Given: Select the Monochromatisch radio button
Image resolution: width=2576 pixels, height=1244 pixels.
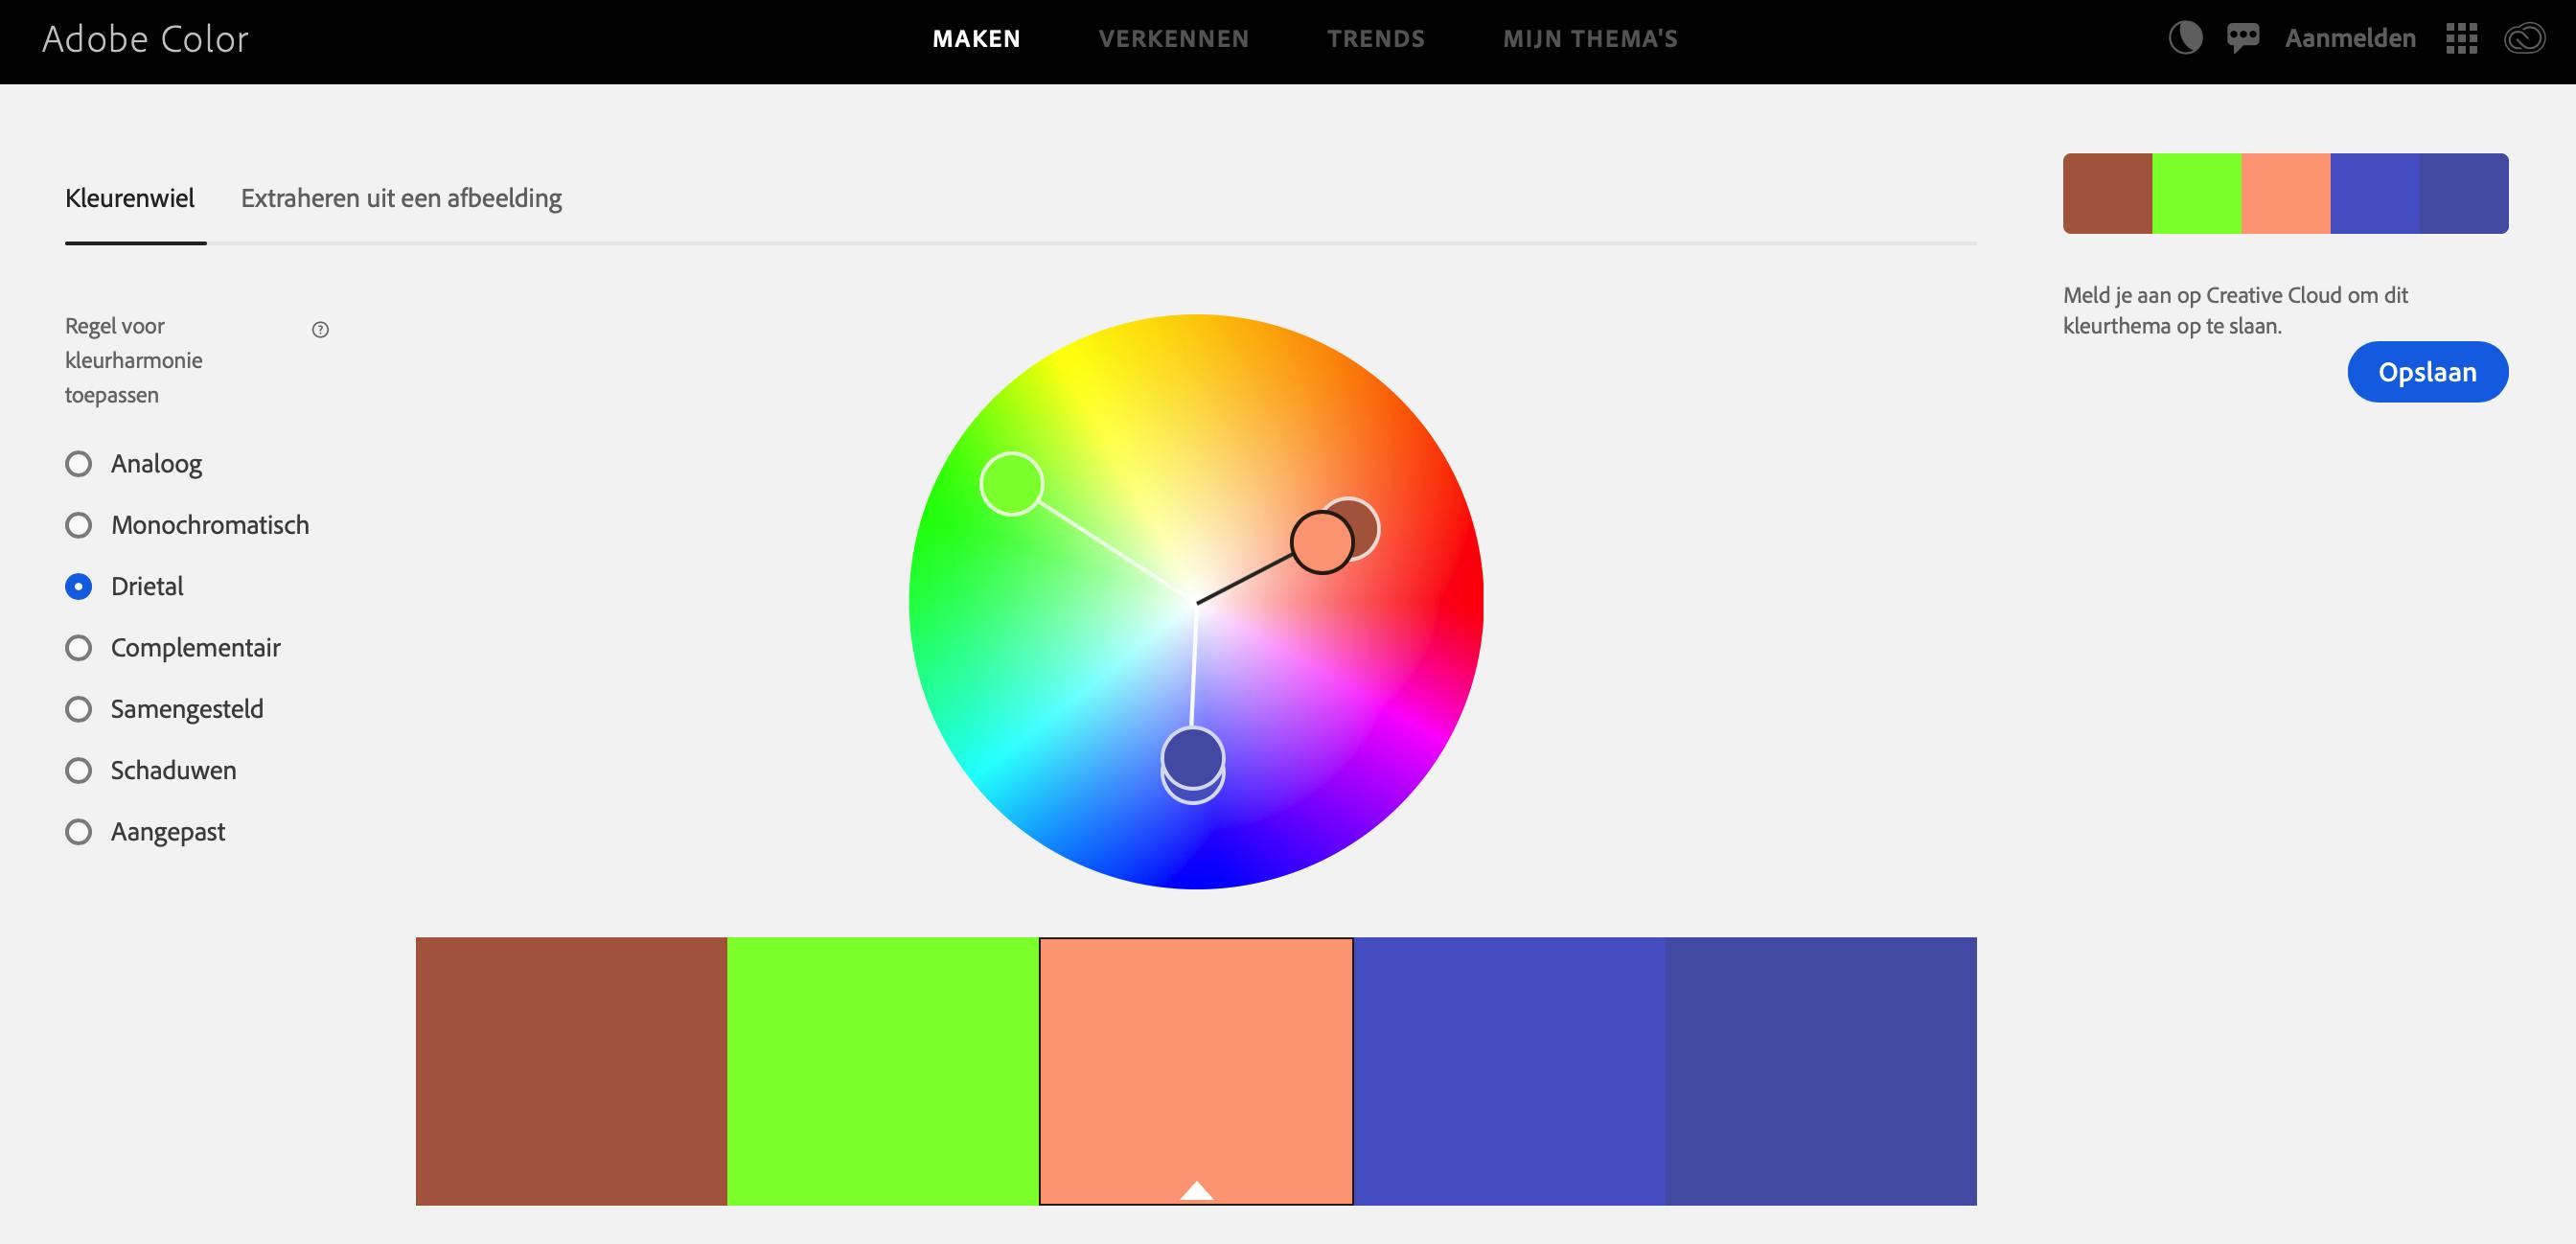Looking at the screenshot, I should coord(79,525).
